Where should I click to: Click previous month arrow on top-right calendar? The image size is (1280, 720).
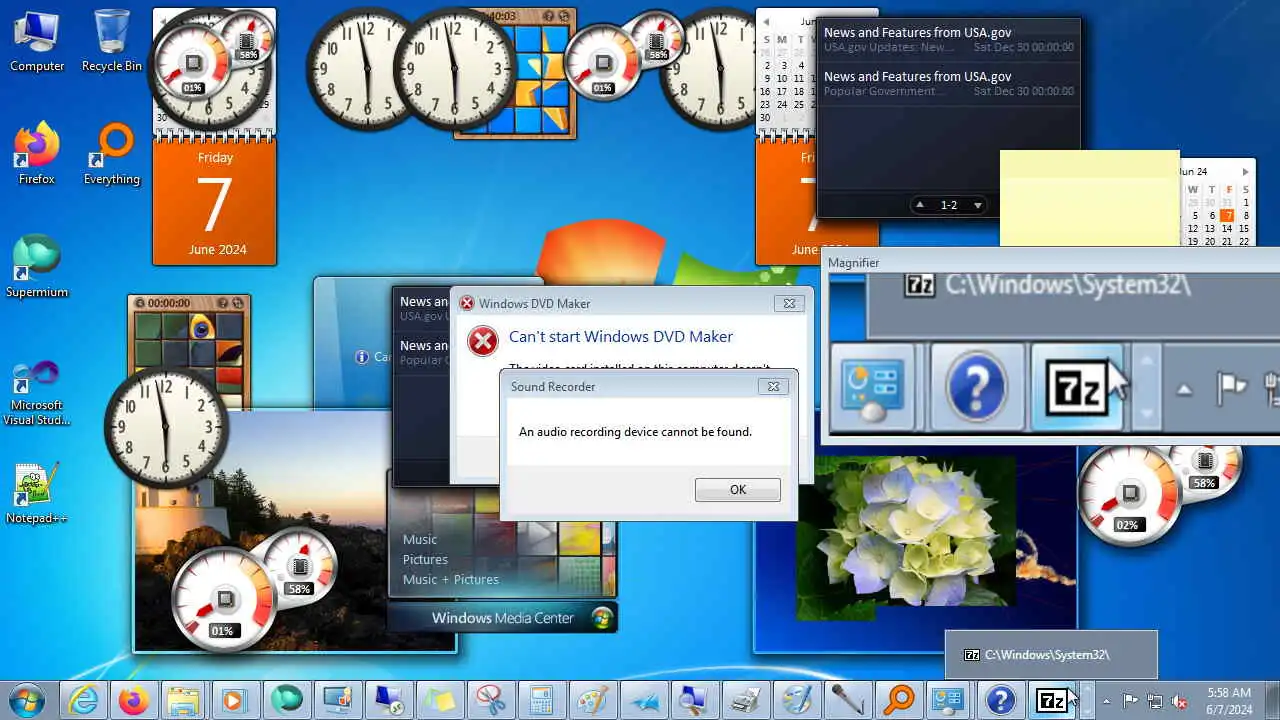click(766, 21)
